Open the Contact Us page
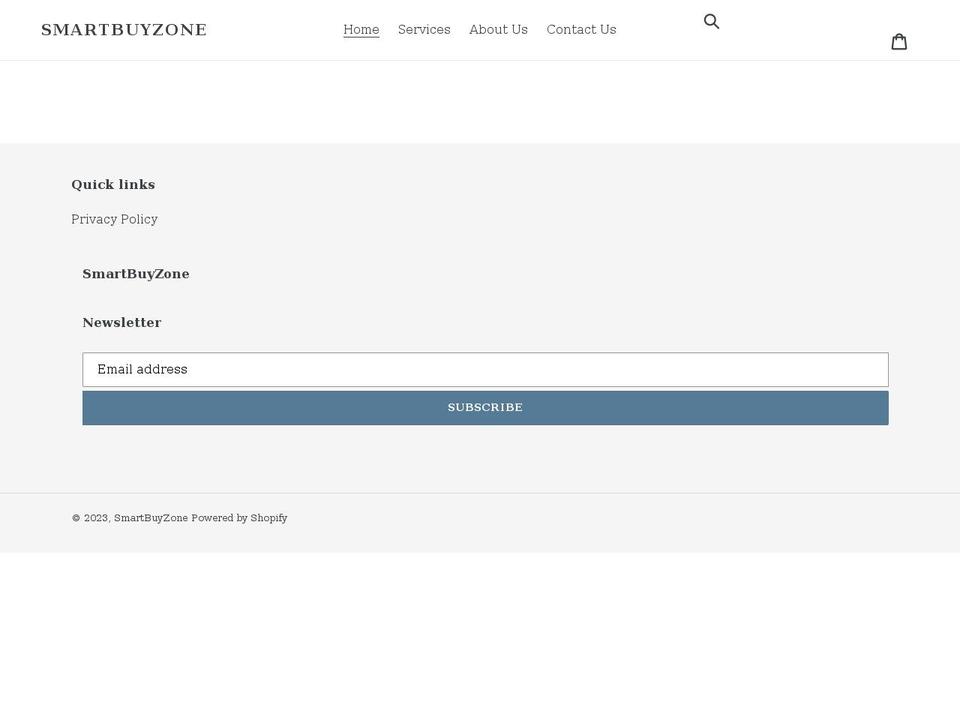 pyautogui.click(x=582, y=29)
